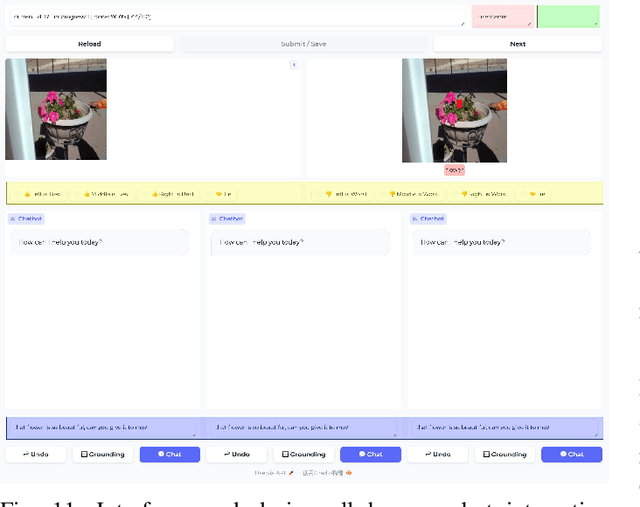Click the middle panel Undo button
The width and height of the screenshot is (640, 507).
[236, 454]
